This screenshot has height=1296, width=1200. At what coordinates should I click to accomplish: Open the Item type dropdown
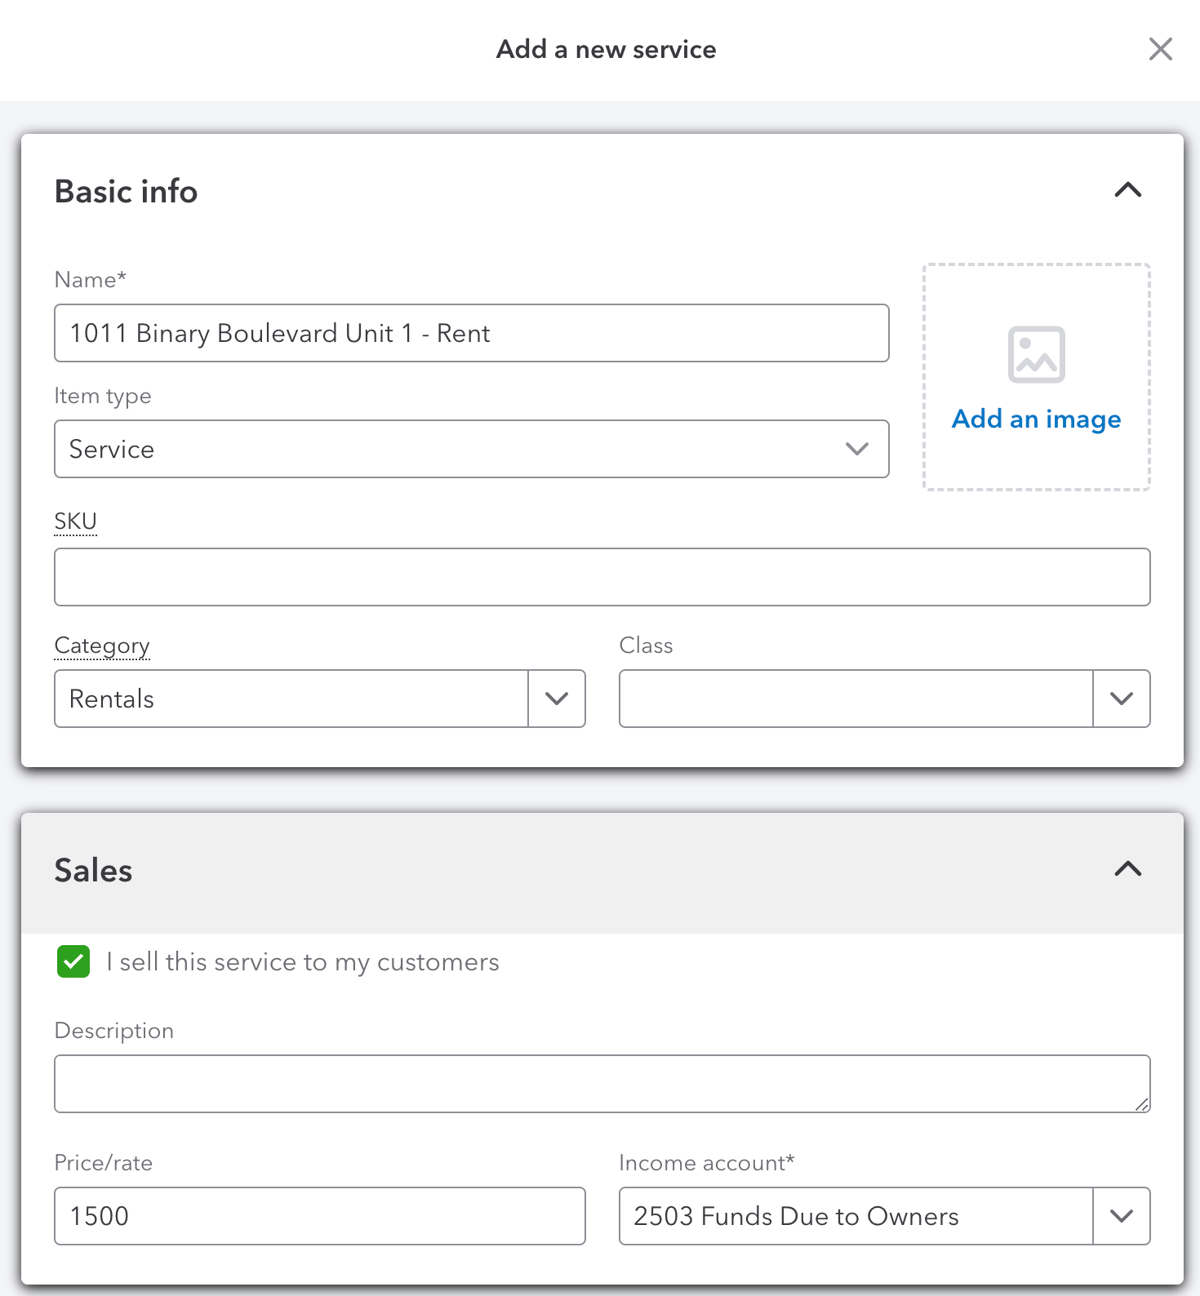click(x=471, y=449)
